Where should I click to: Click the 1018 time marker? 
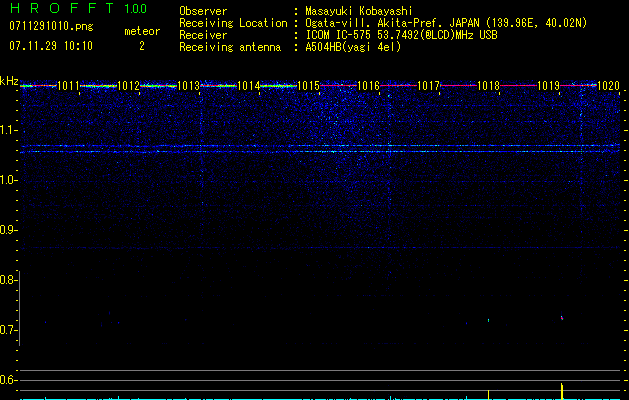(x=488, y=85)
